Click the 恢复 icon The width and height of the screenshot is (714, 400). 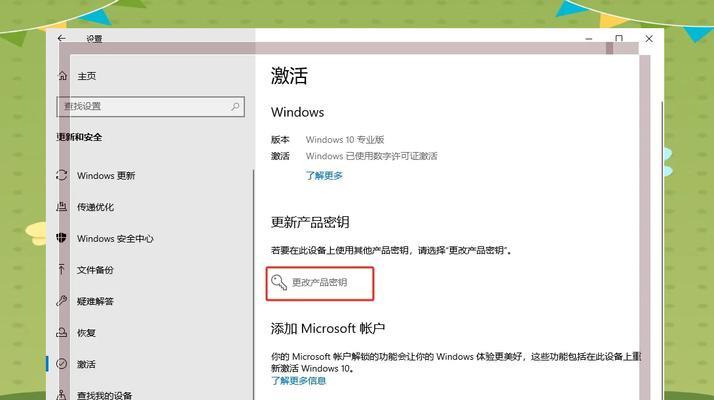(61, 333)
